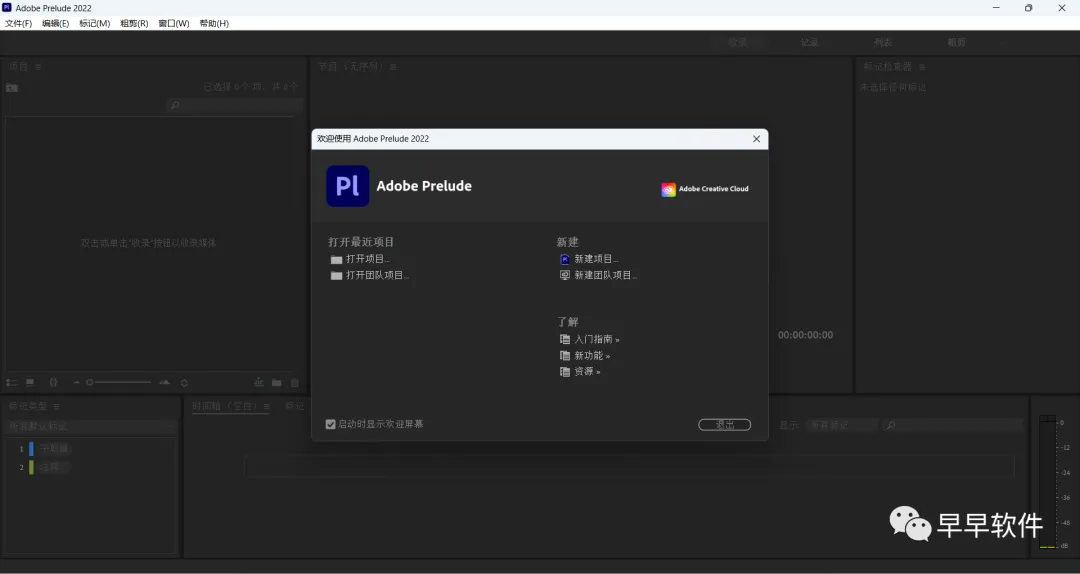1080x574 pixels.
Task: Click the zoom-out mountain icon by slider
Action: click(x=77, y=382)
